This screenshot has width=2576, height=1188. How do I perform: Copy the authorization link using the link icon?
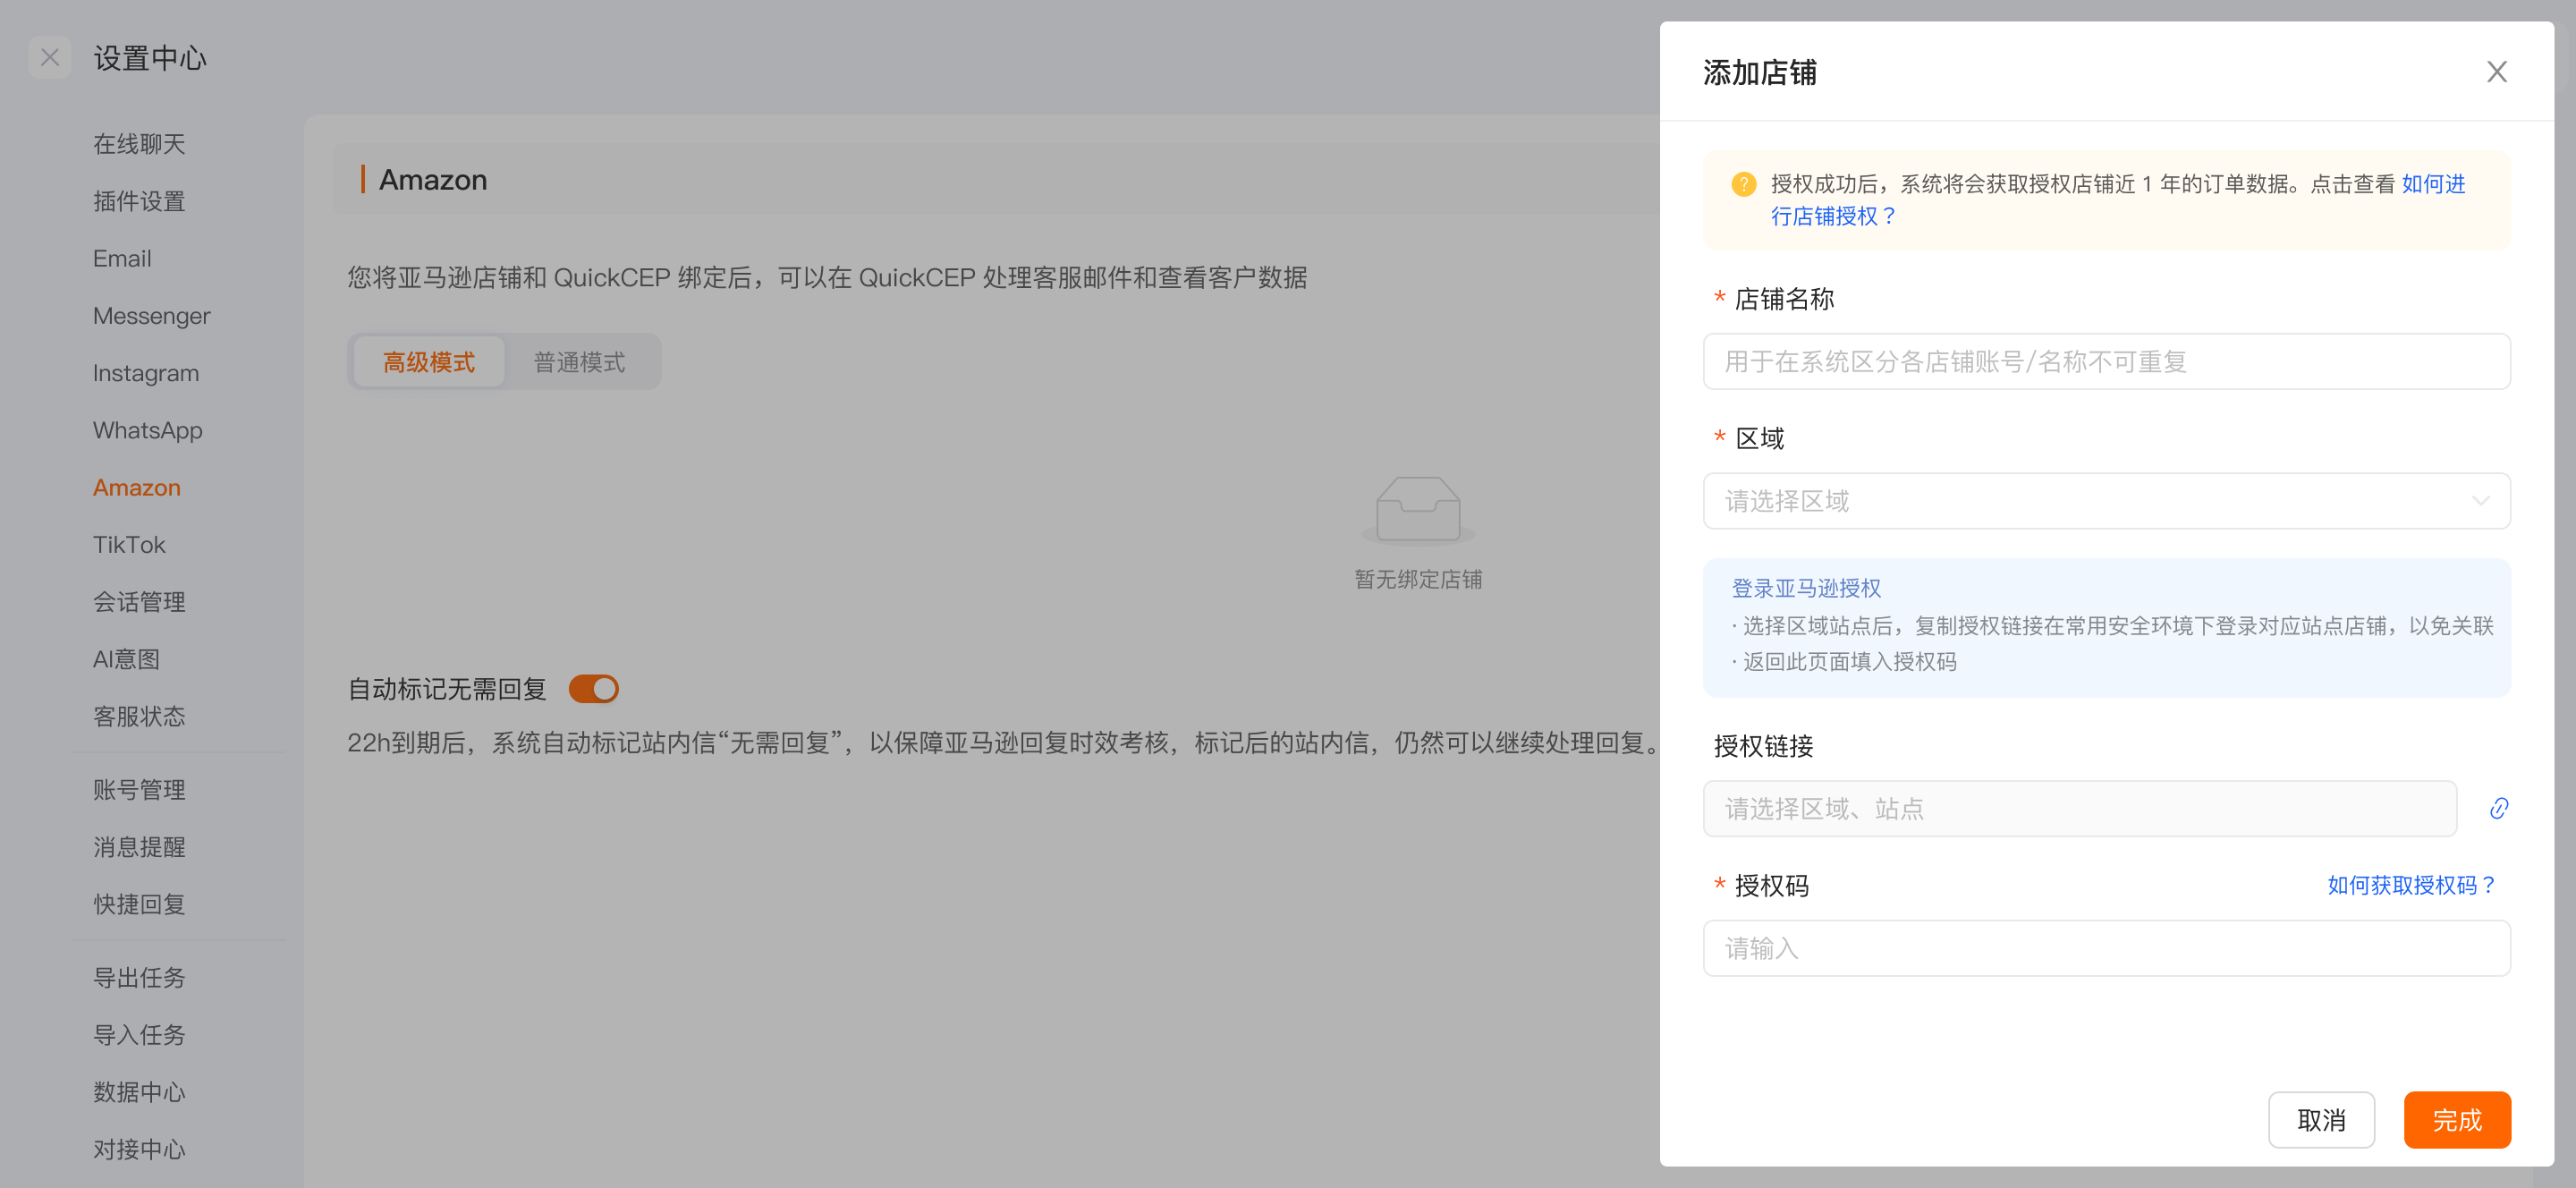[x=2498, y=808]
